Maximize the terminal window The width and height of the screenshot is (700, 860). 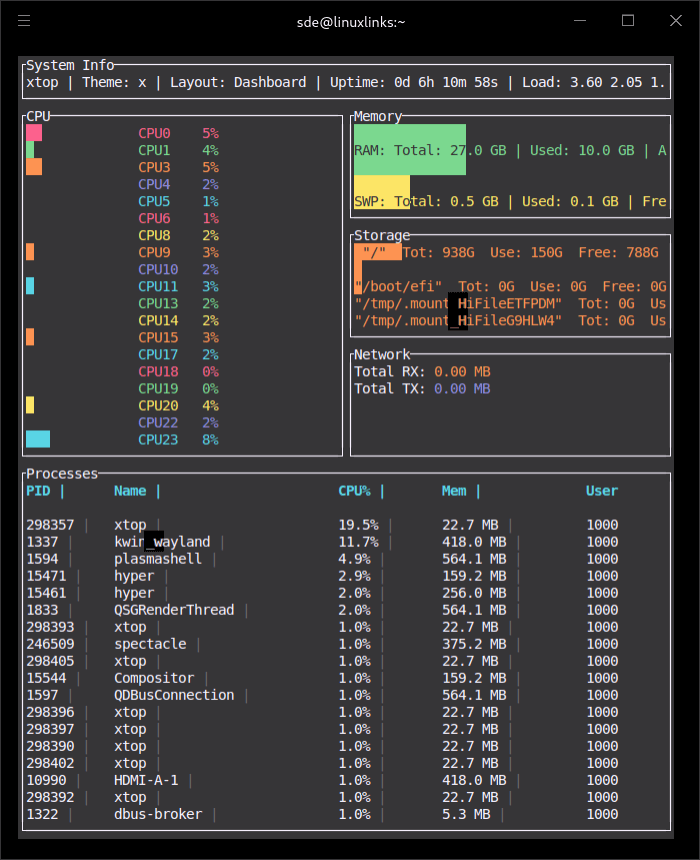click(x=628, y=21)
